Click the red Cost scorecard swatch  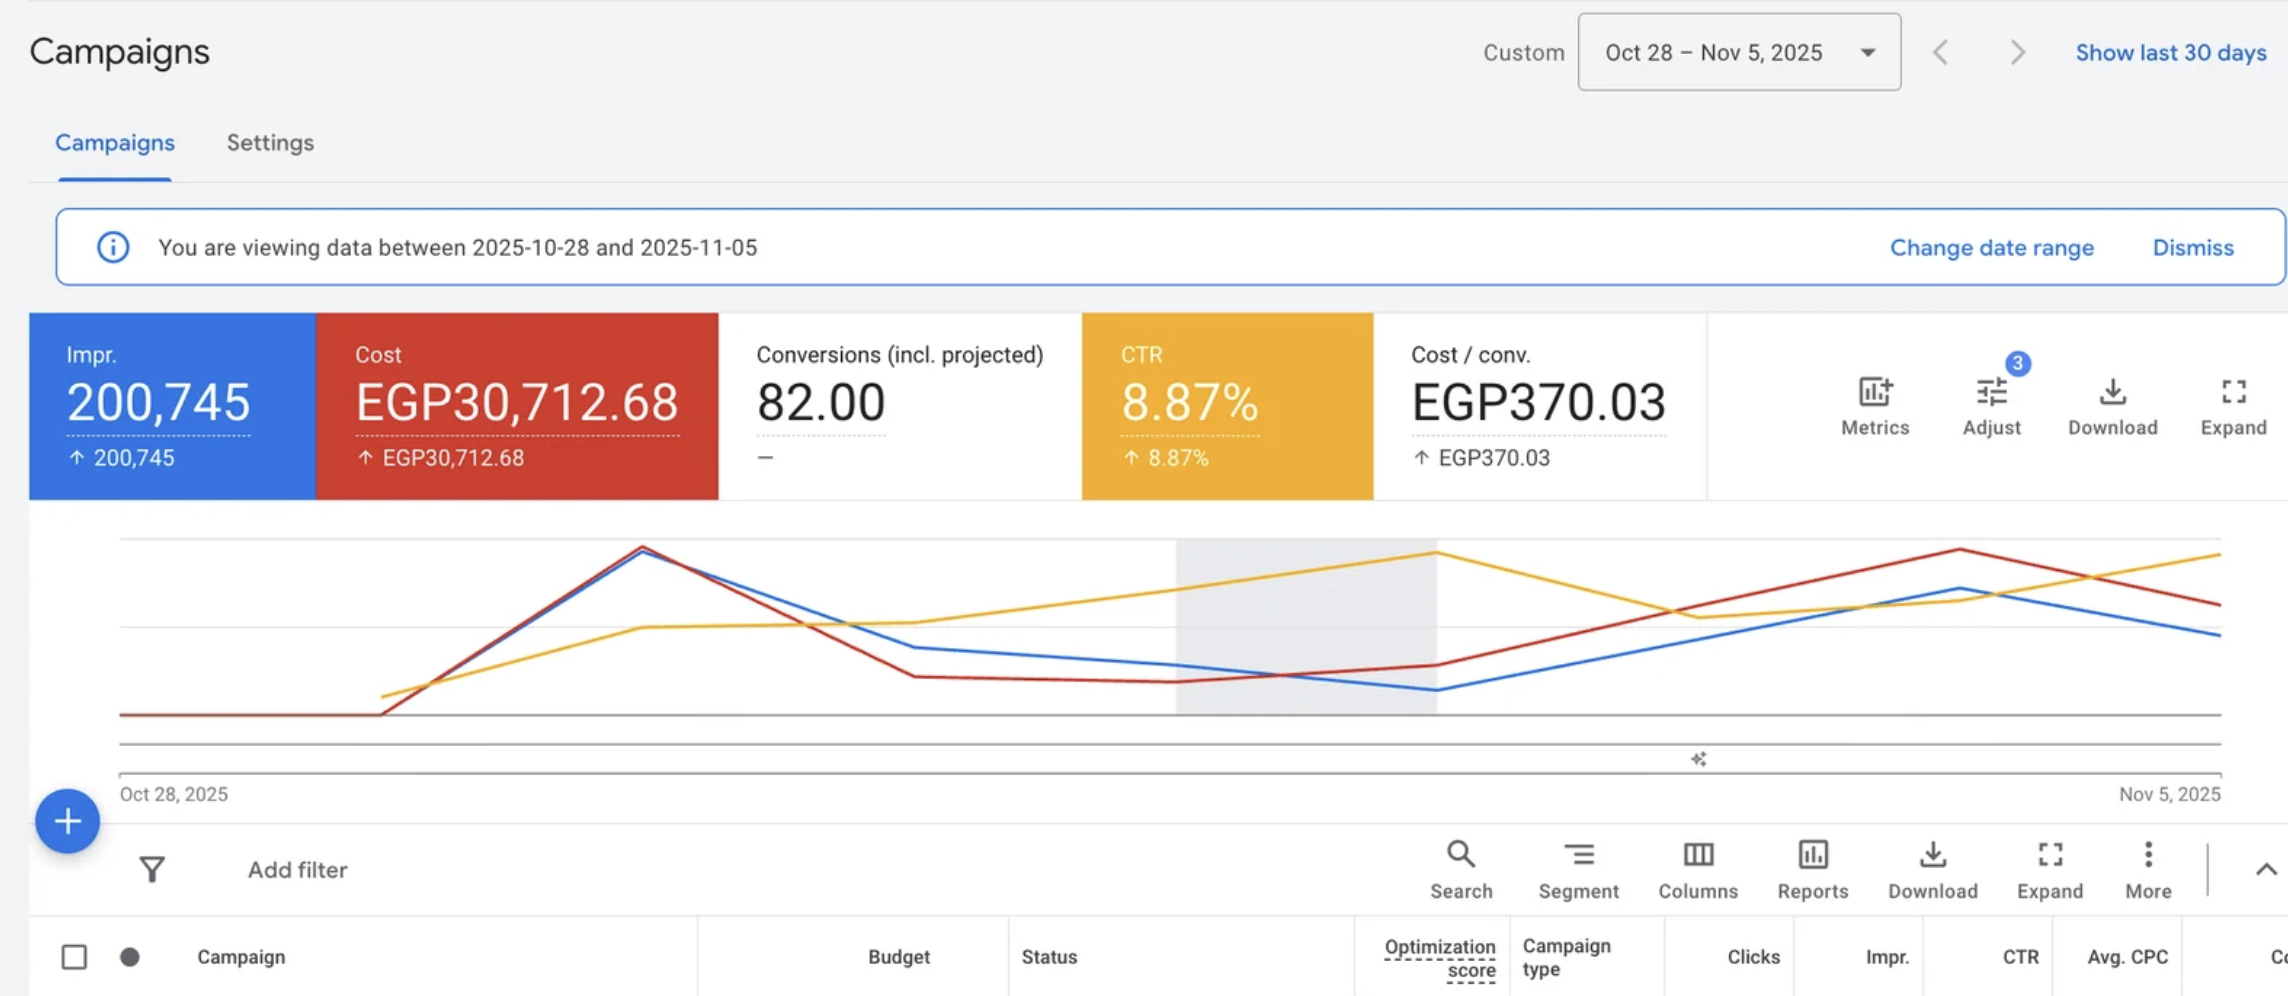pyautogui.click(x=516, y=405)
